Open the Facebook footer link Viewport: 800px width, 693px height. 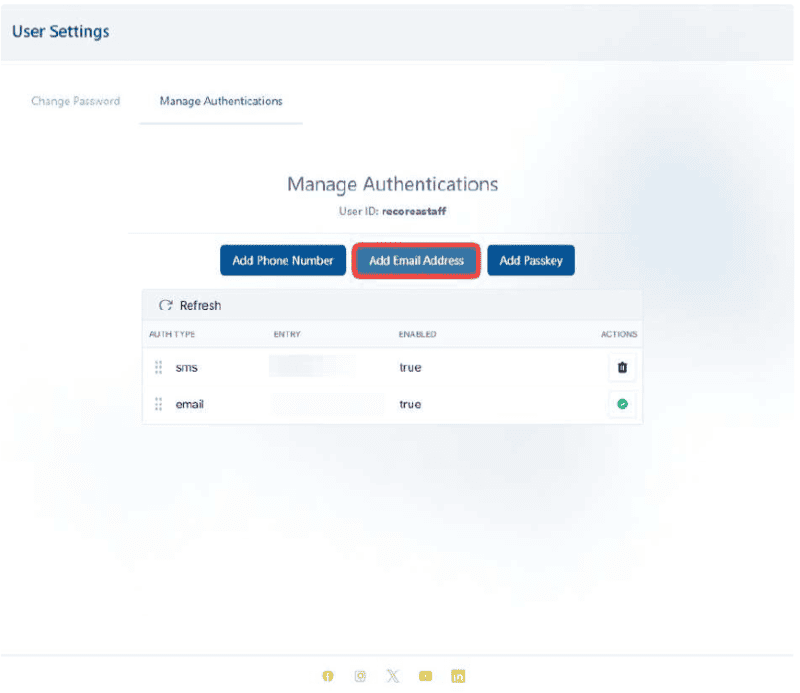327,676
